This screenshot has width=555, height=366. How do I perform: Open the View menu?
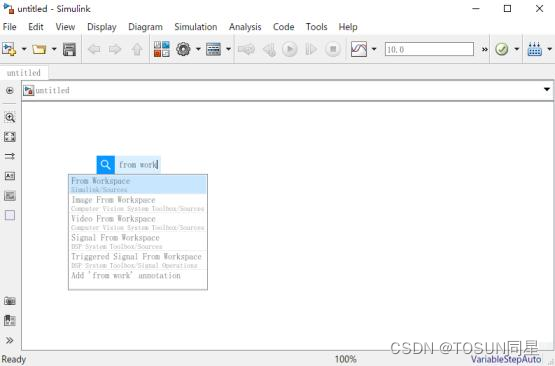[65, 27]
